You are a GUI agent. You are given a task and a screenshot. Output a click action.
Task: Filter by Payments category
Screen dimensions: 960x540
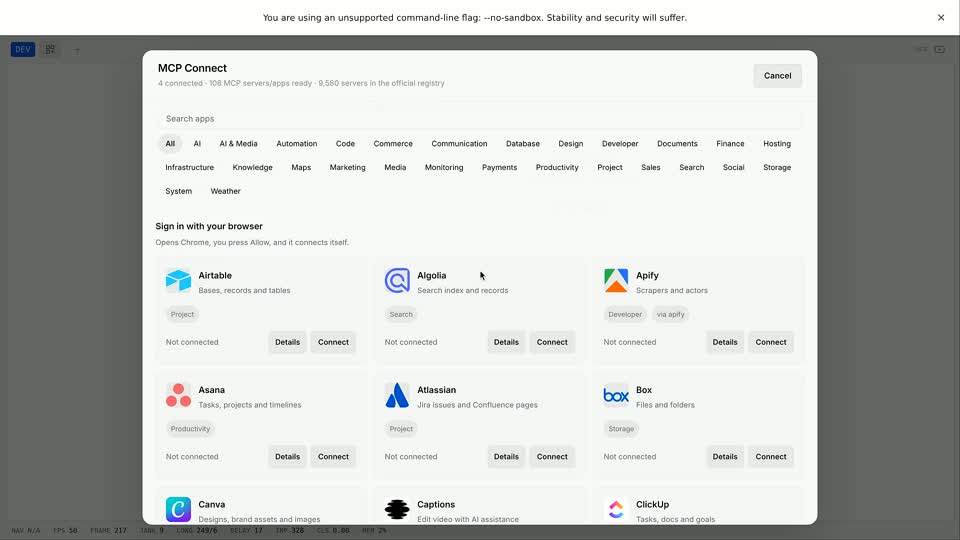[500, 168]
